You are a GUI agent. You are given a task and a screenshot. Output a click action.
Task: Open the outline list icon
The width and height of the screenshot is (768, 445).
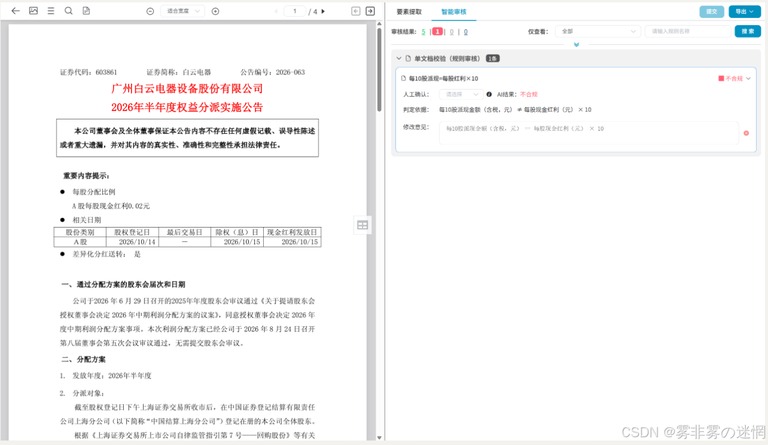pyautogui.click(x=51, y=11)
